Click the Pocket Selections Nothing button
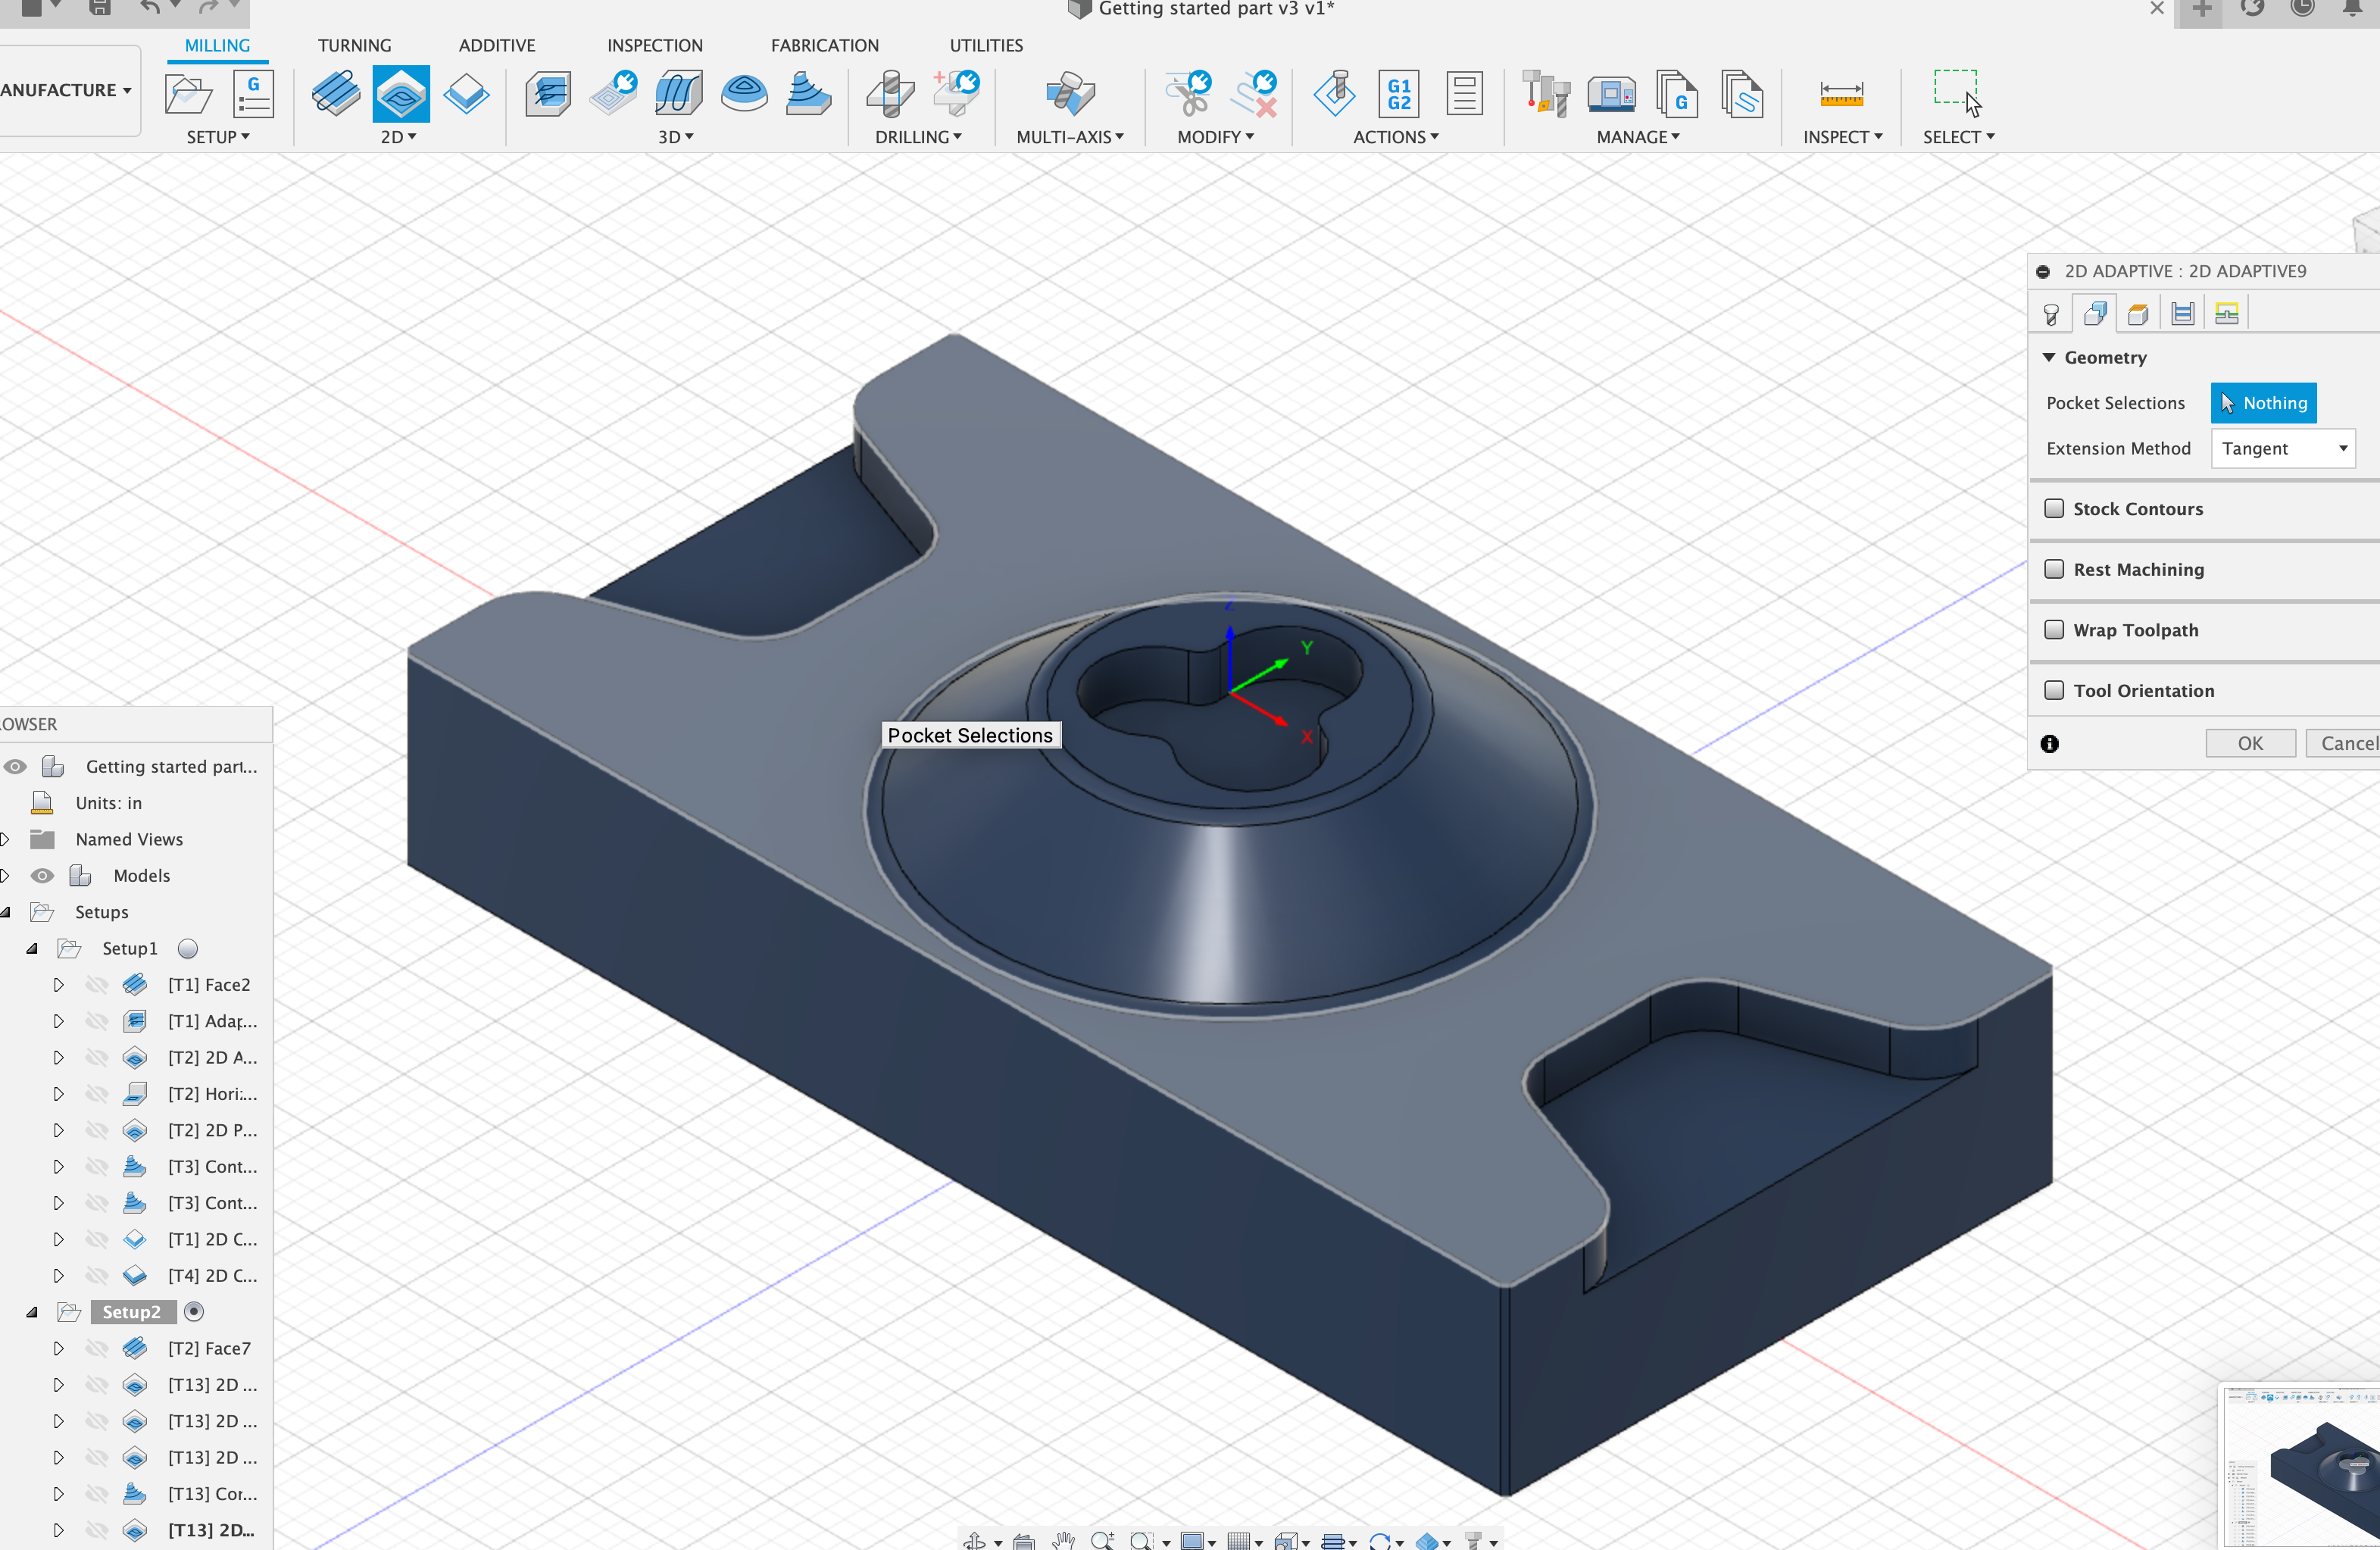Screen dimensions: 2380x1550 (2263, 403)
